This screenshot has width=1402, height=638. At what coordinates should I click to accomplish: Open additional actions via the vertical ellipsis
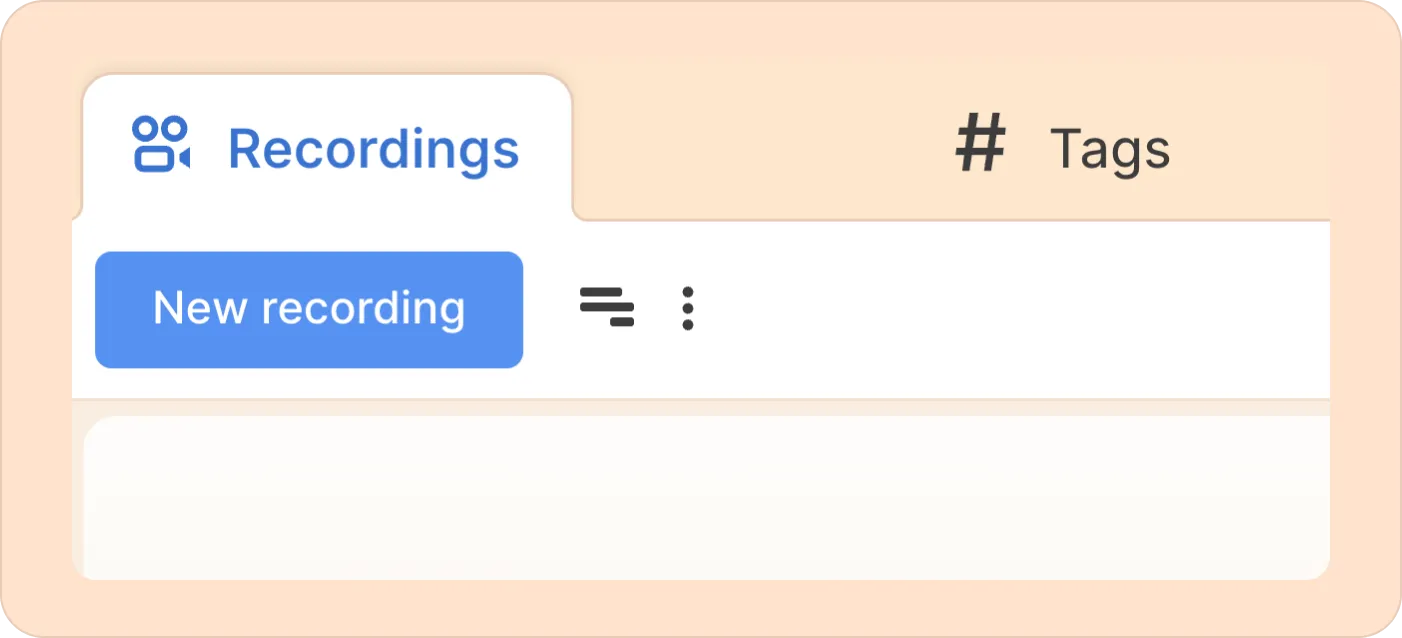pos(687,308)
